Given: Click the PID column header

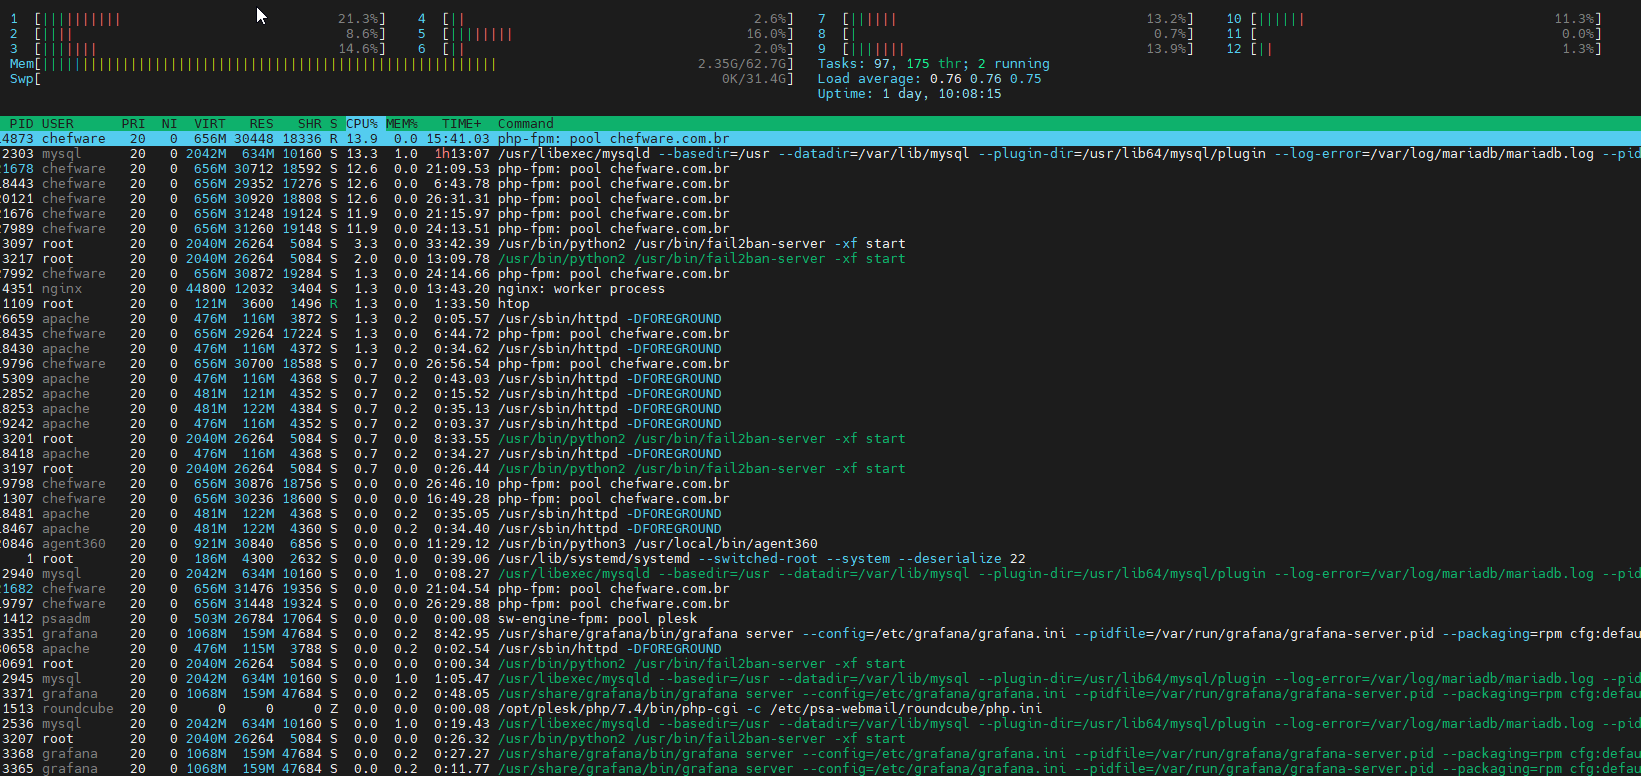Looking at the screenshot, I should (20, 124).
